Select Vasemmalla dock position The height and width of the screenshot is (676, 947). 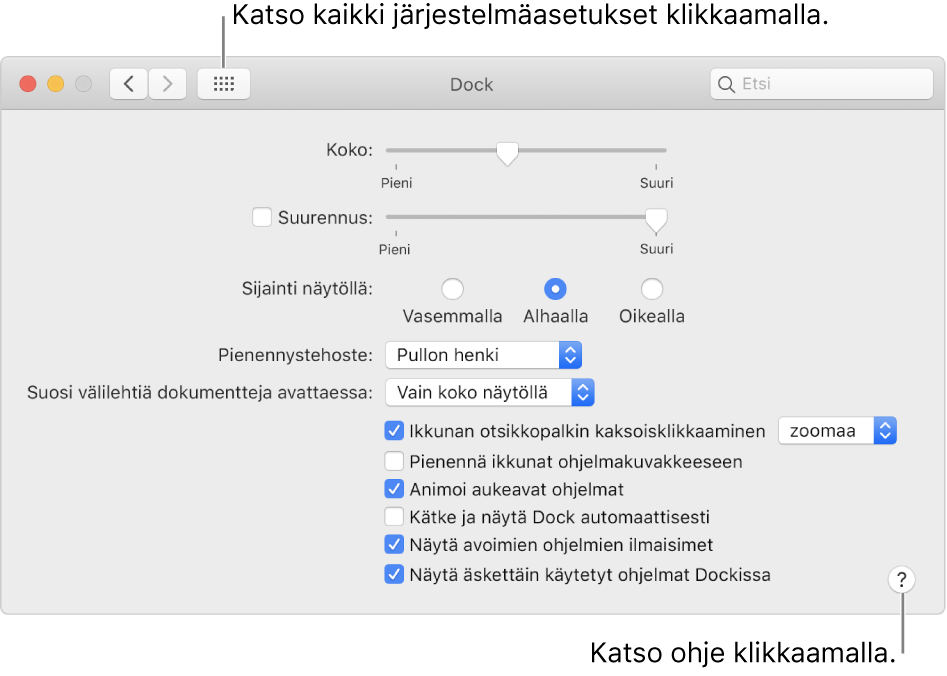(452, 289)
